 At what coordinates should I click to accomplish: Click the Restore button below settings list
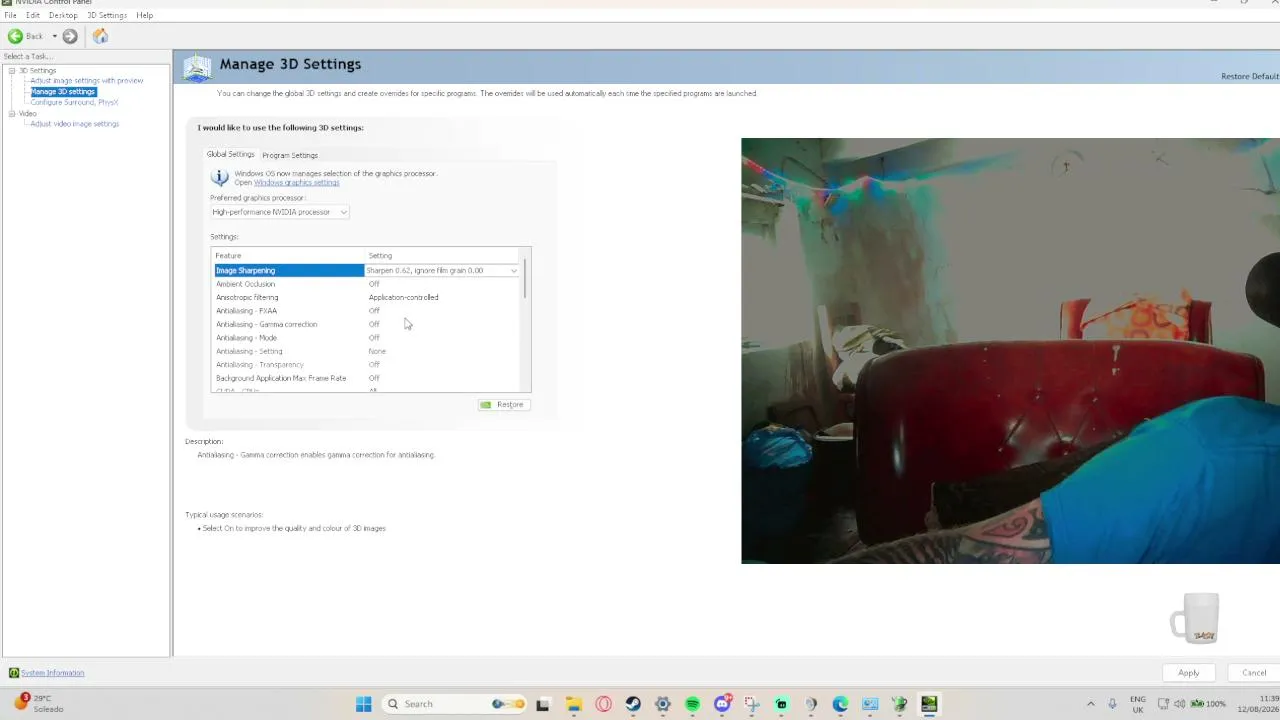[x=503, y=405]
